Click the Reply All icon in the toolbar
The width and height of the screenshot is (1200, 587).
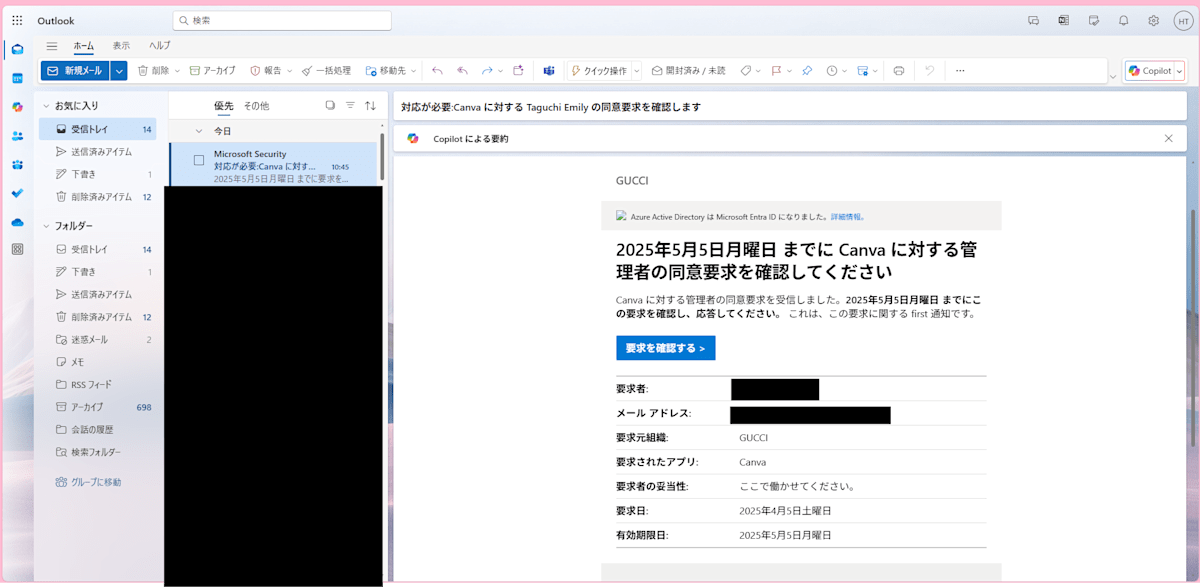462,71
